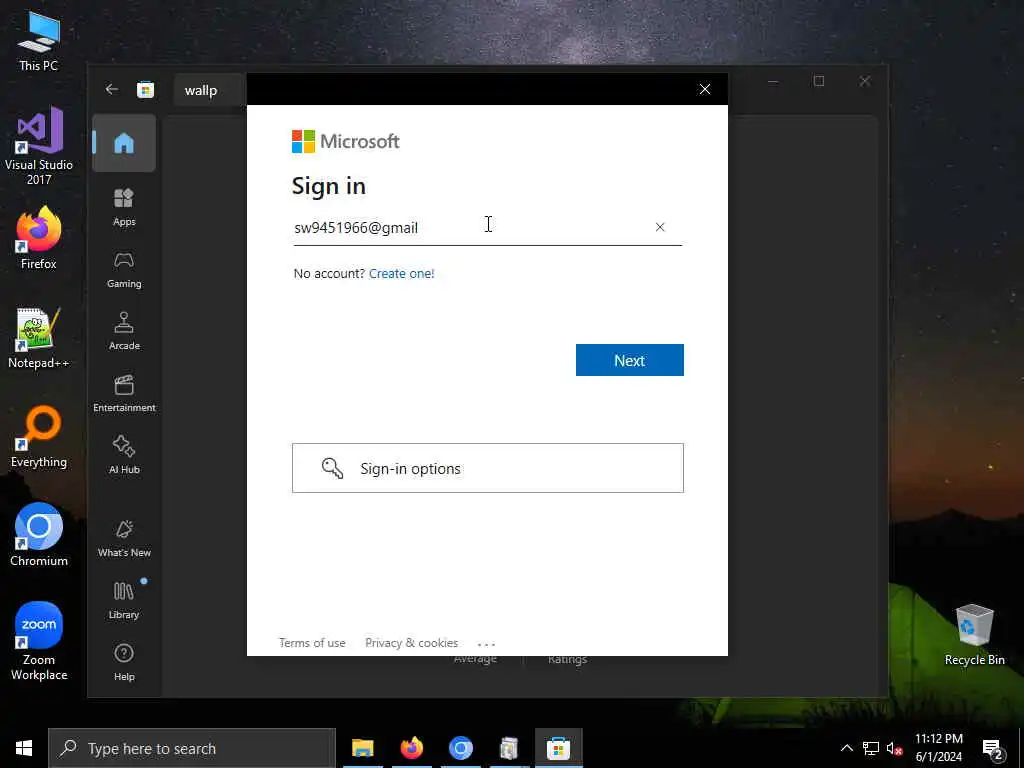Viewport: 1024px width, 768px height.
Task: Click the 'Create one!' account link
Action: (x=402, y=274)
